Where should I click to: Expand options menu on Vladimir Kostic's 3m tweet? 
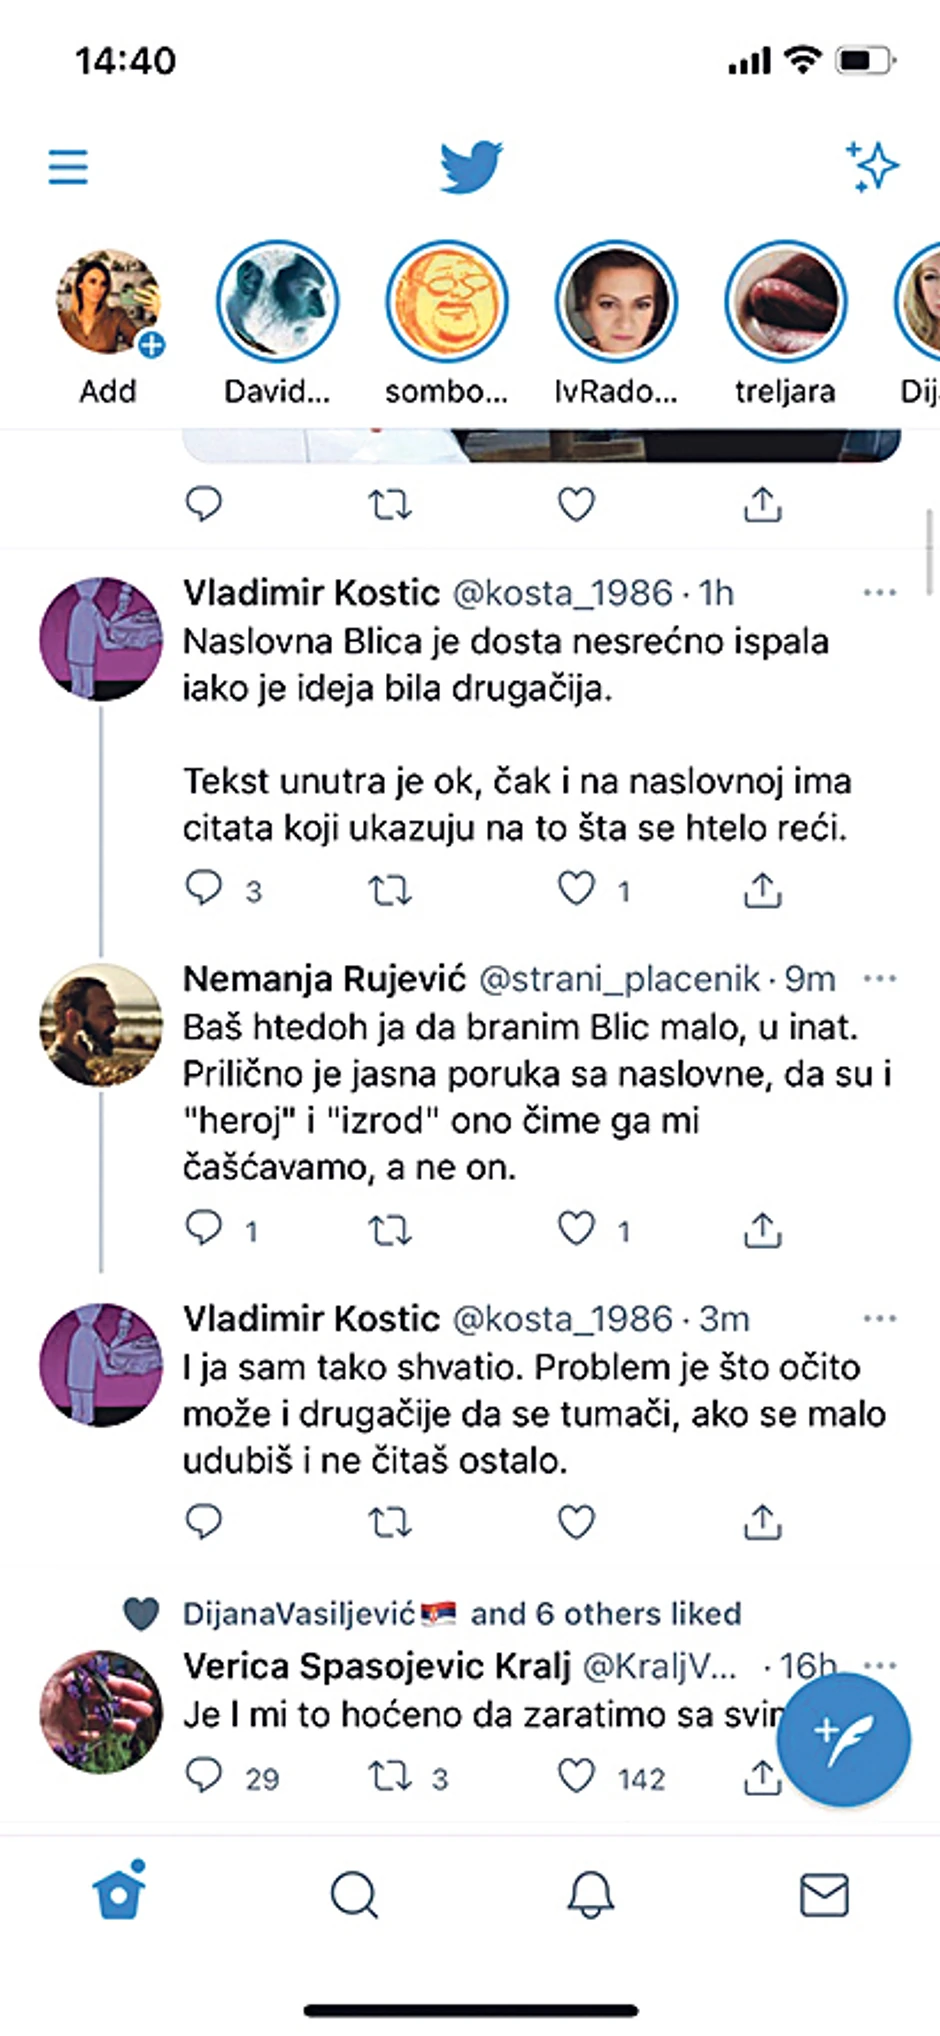(x=879, y=1319)
